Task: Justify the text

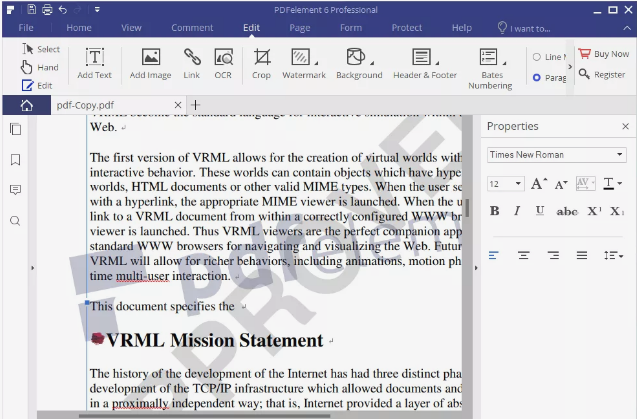Action: (x=582, y=255)
